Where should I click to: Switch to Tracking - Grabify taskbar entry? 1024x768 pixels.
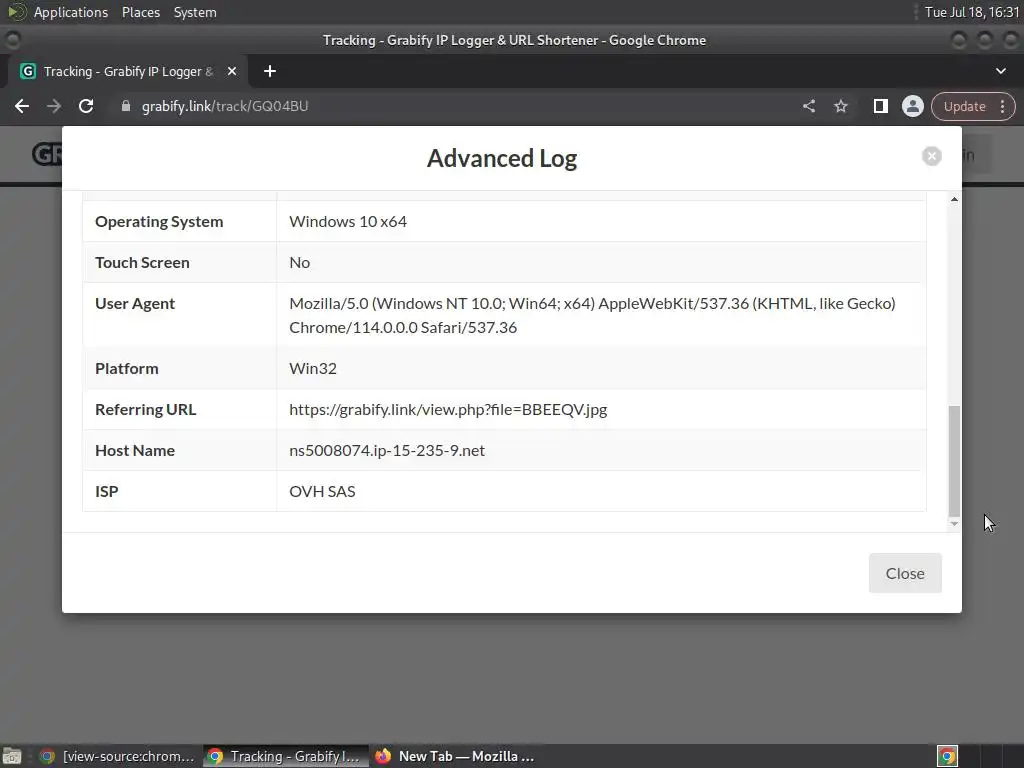click(x=286, y=756)
